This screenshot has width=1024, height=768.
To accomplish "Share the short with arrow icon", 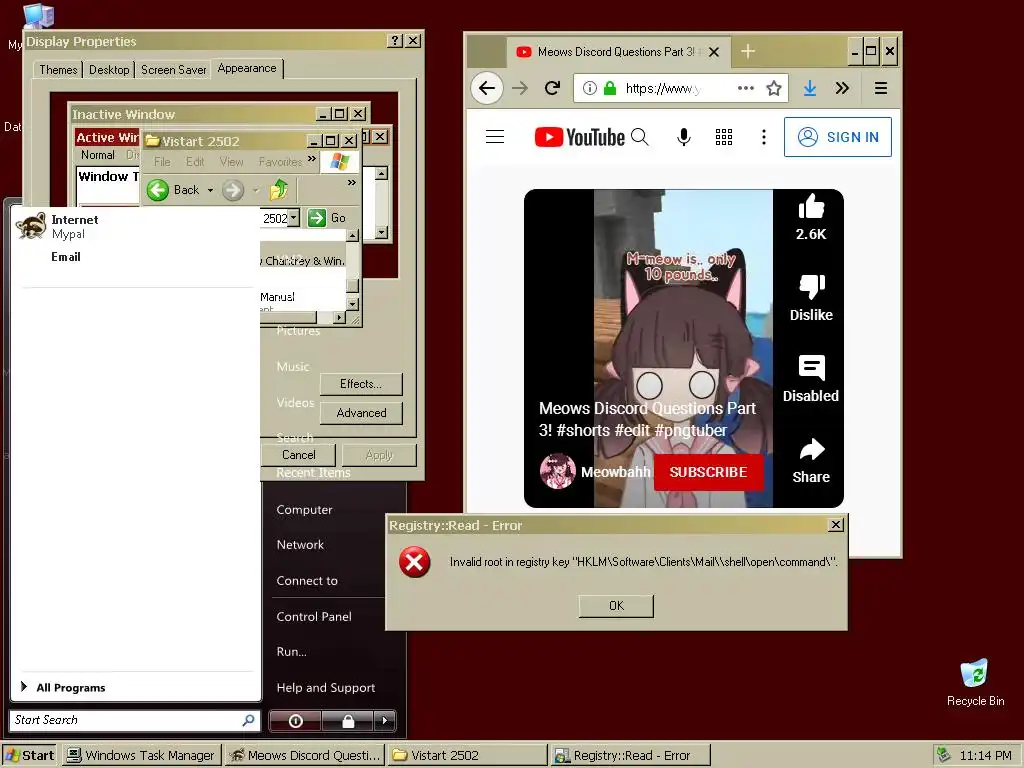I will [811, 449].
